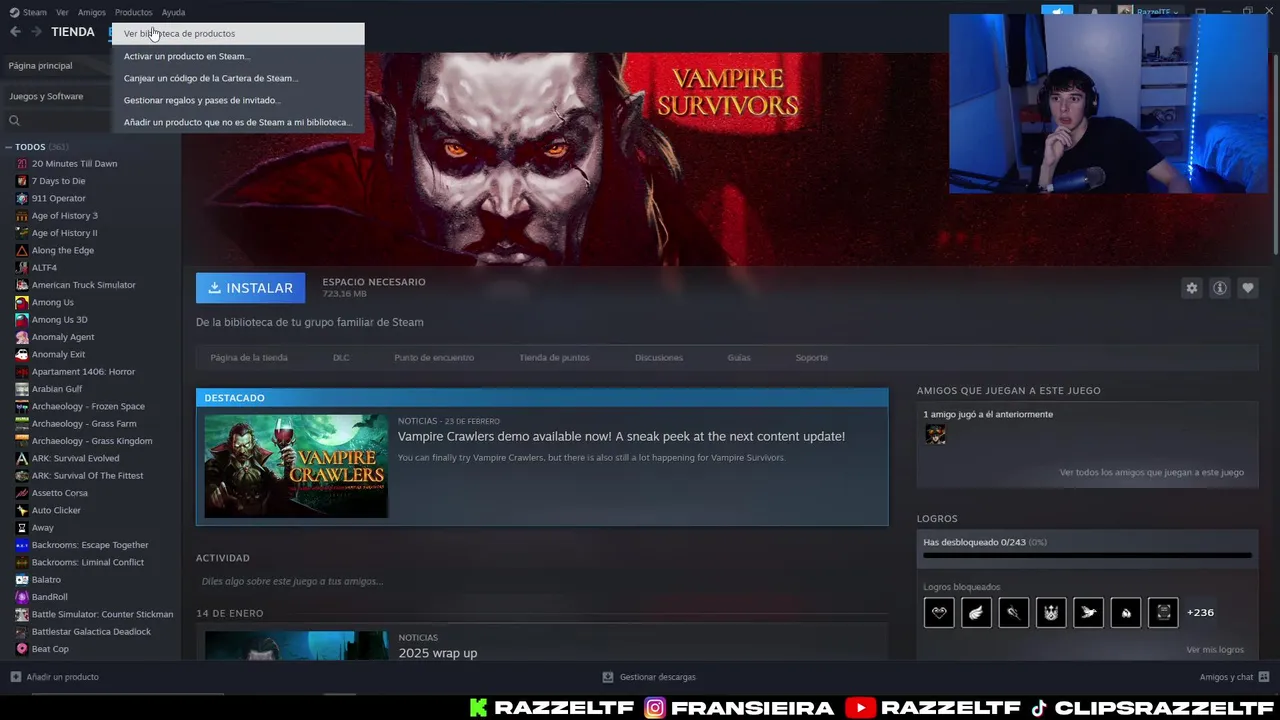Click the BandRoll game icon
Screen dimensions: 1280x720
22,597
